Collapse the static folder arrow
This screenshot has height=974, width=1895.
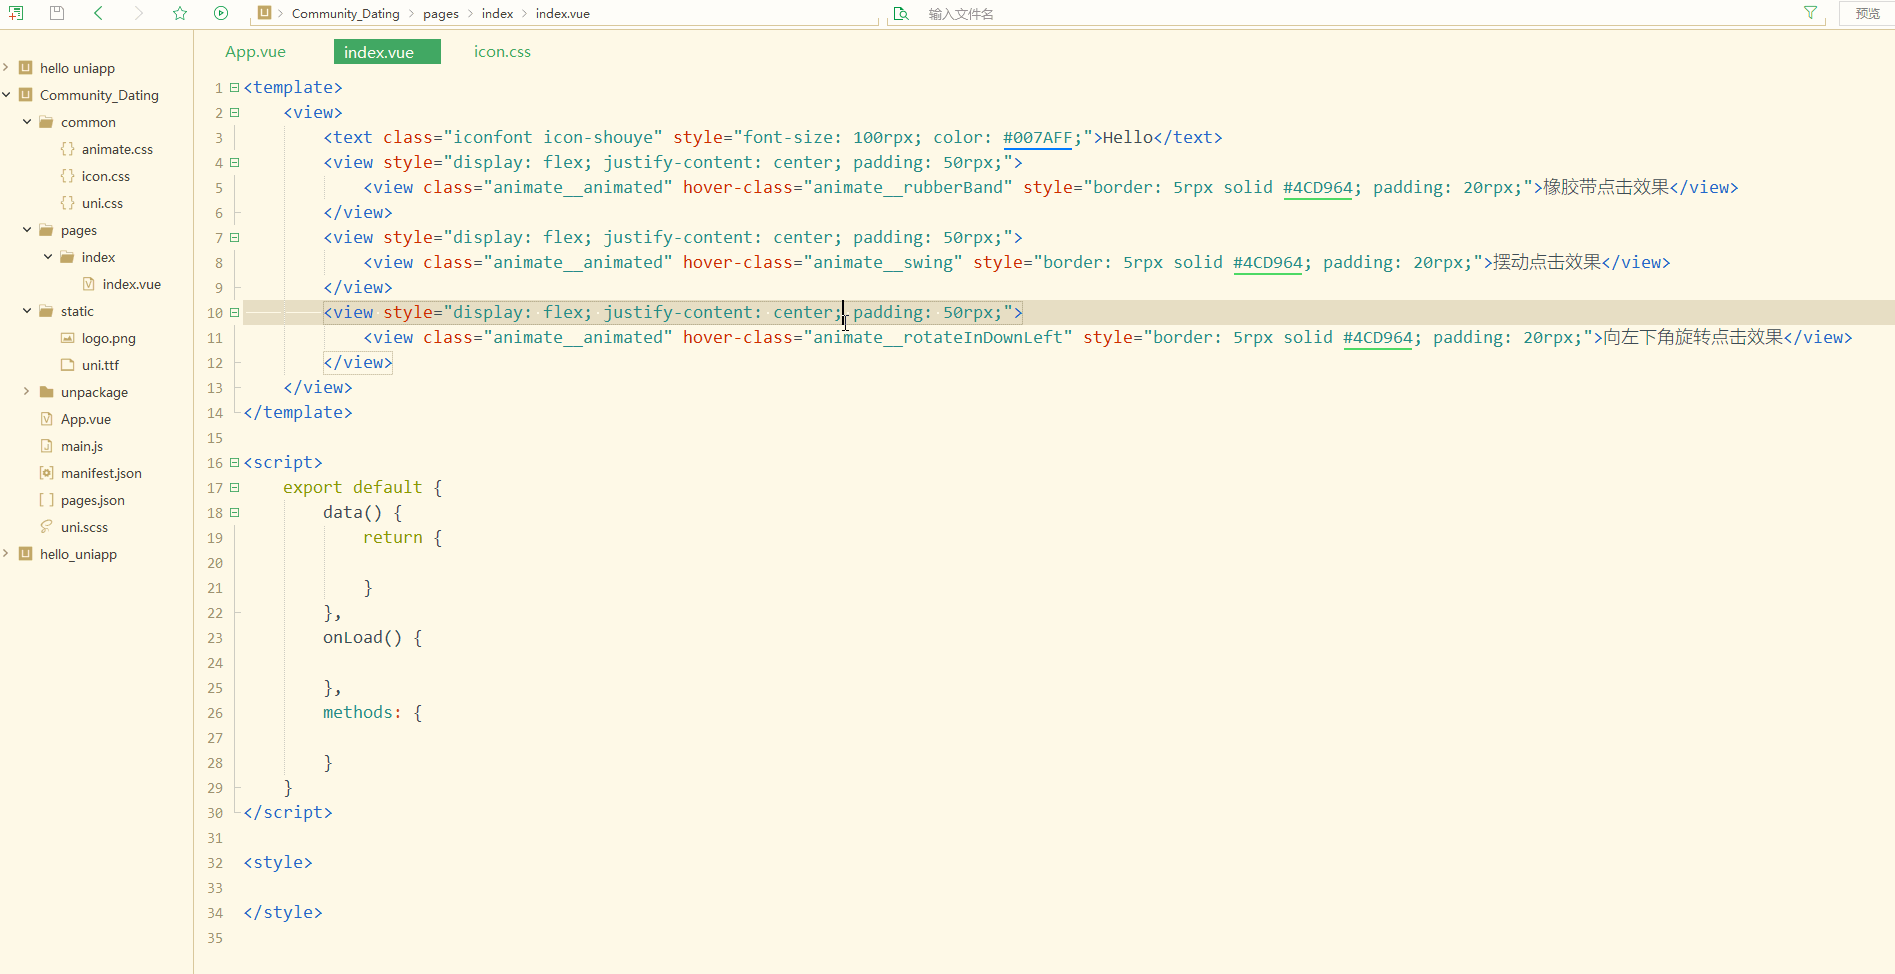pos(27,311)
